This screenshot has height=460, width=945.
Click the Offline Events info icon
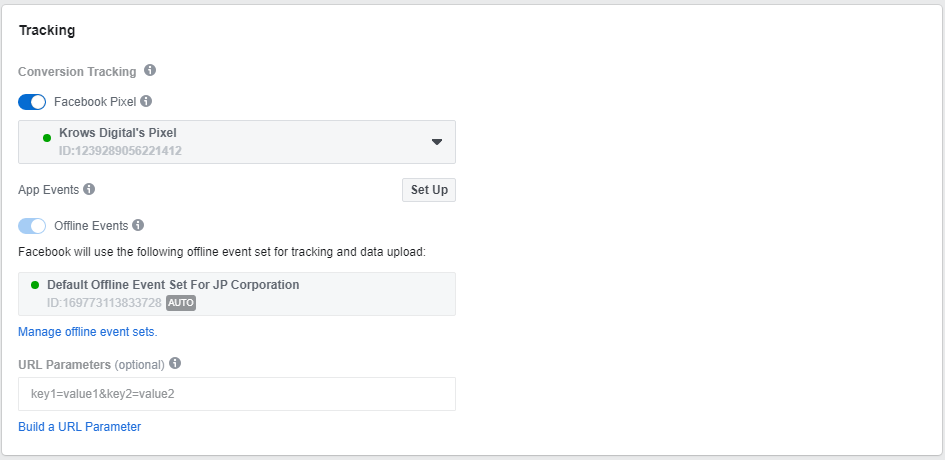pyautogui.click(x=138, y=225)
